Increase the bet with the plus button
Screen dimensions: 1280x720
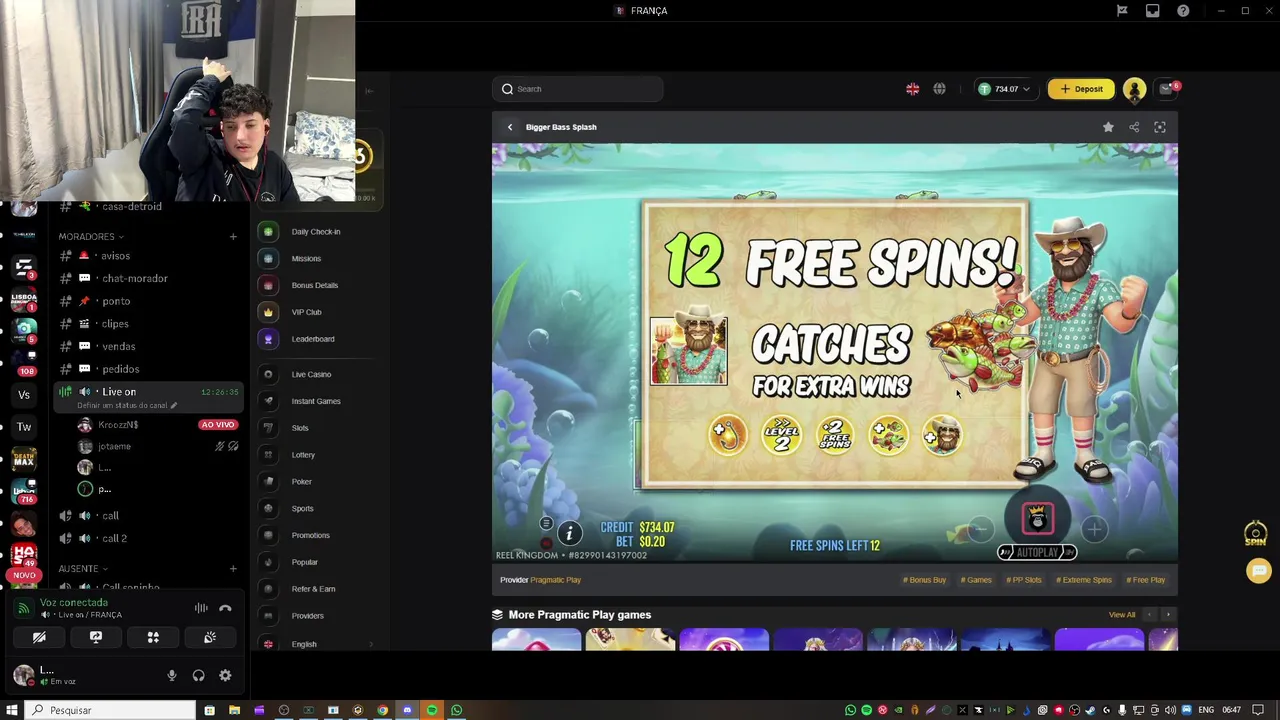1094,529
